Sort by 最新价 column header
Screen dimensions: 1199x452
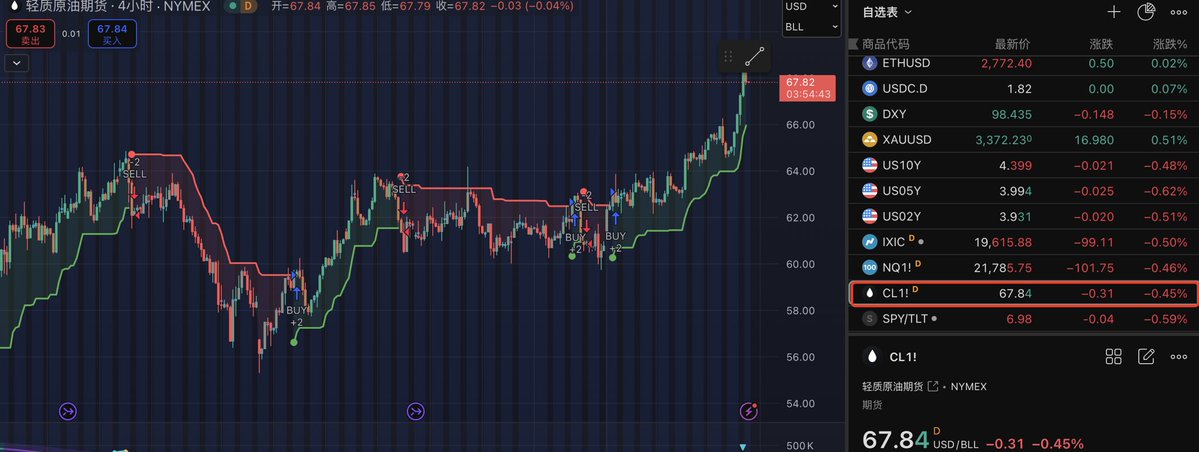pos(1012,44)
